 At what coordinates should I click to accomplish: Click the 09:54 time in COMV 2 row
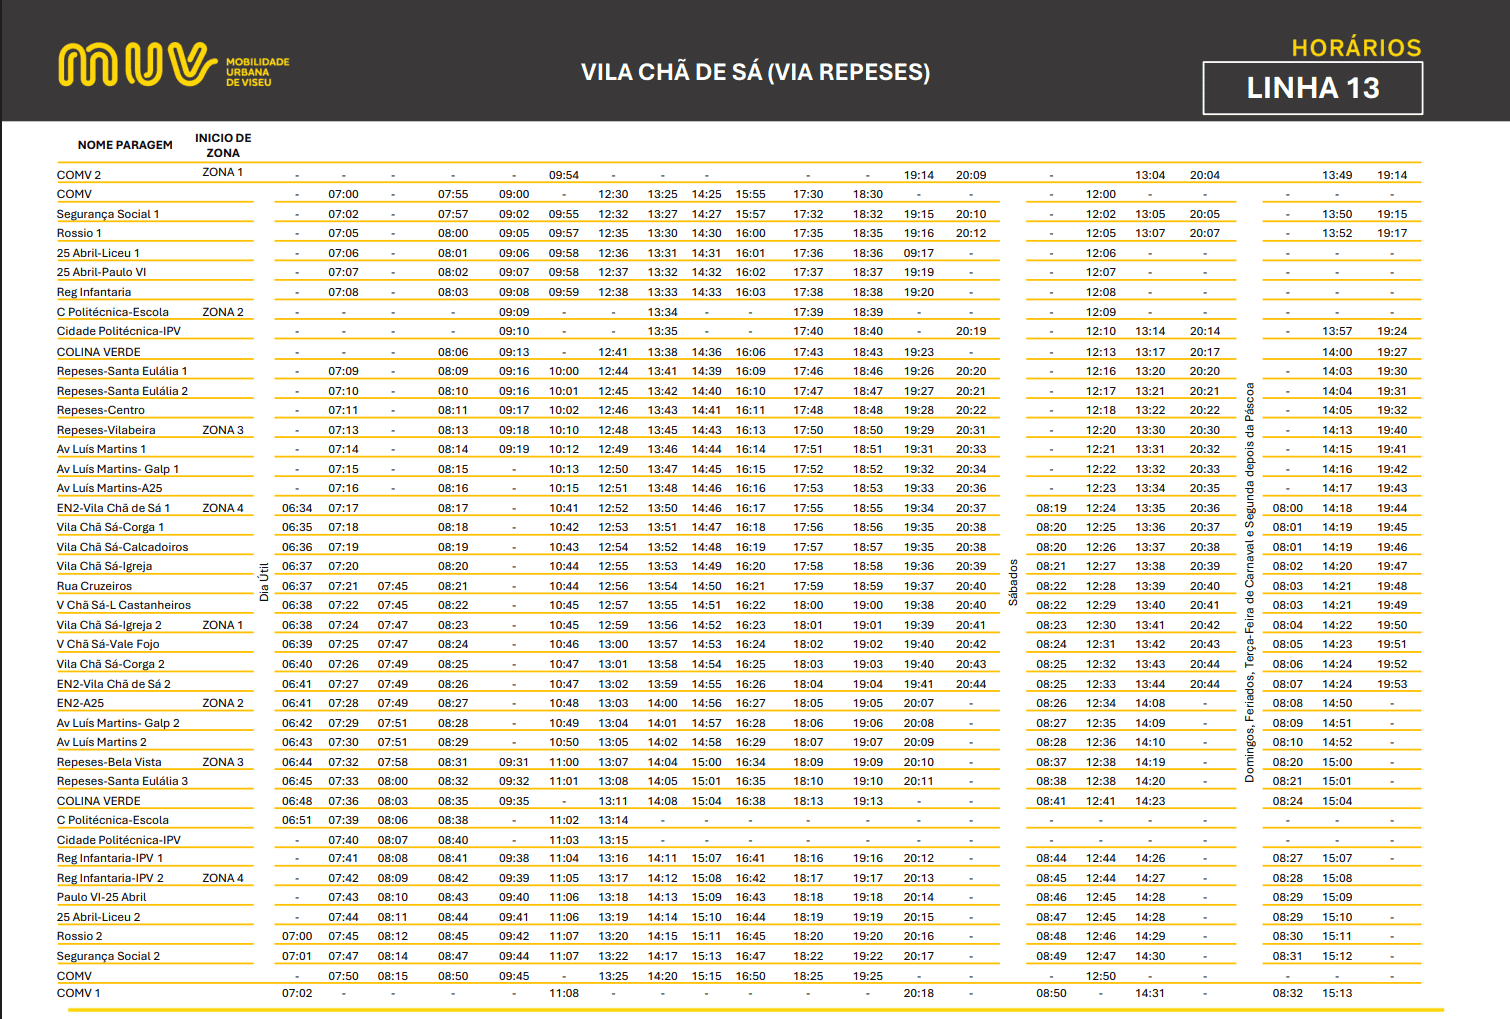(x=564, y=175)
